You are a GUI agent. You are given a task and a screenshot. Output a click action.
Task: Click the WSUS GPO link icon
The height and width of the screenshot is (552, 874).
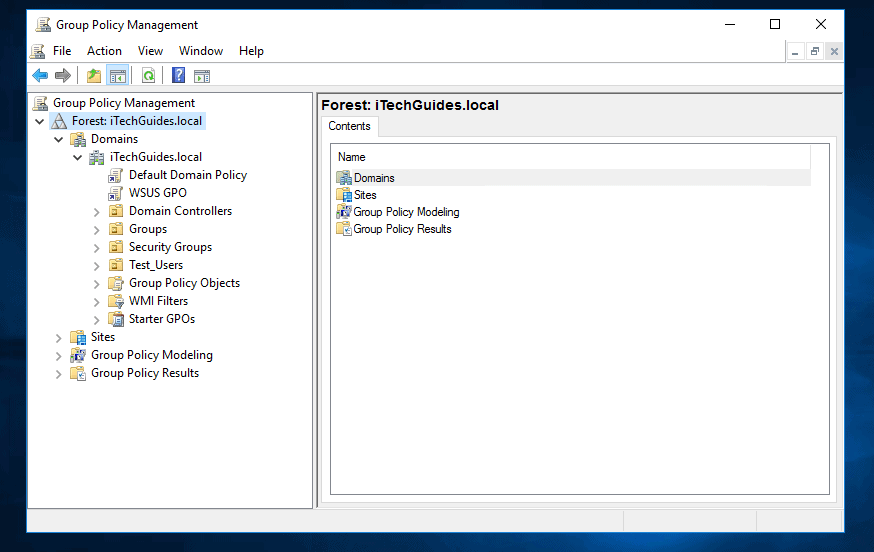tap(115, 193)
